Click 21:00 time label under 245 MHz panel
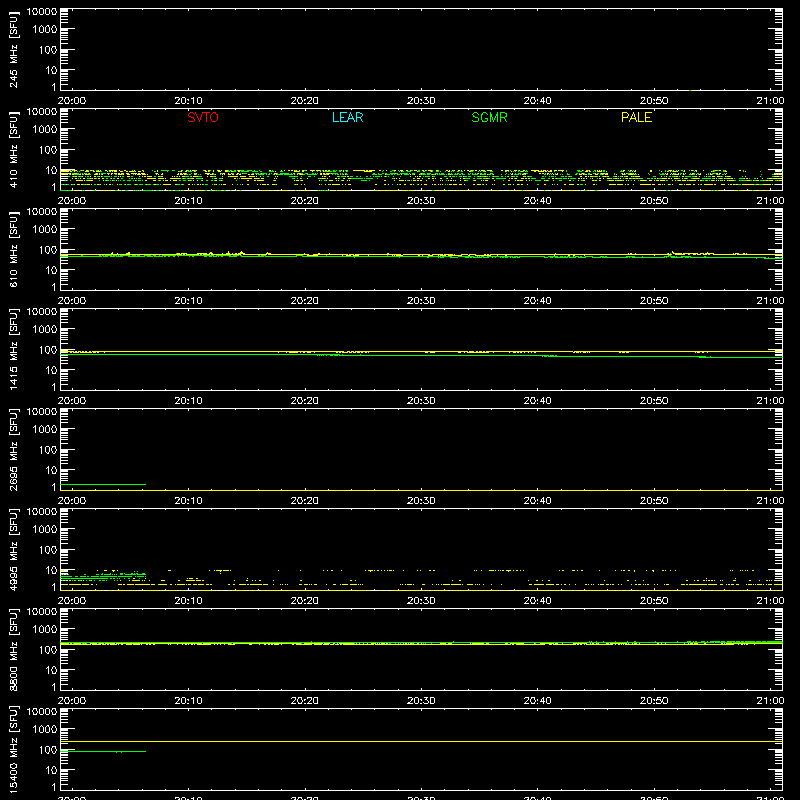The image size is (800, 800). click(770, 101)
